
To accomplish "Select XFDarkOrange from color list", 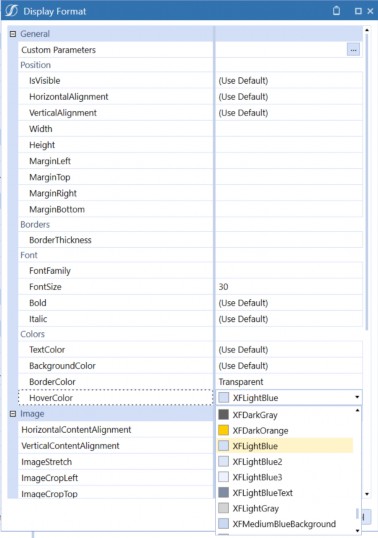I will point(285,430).
